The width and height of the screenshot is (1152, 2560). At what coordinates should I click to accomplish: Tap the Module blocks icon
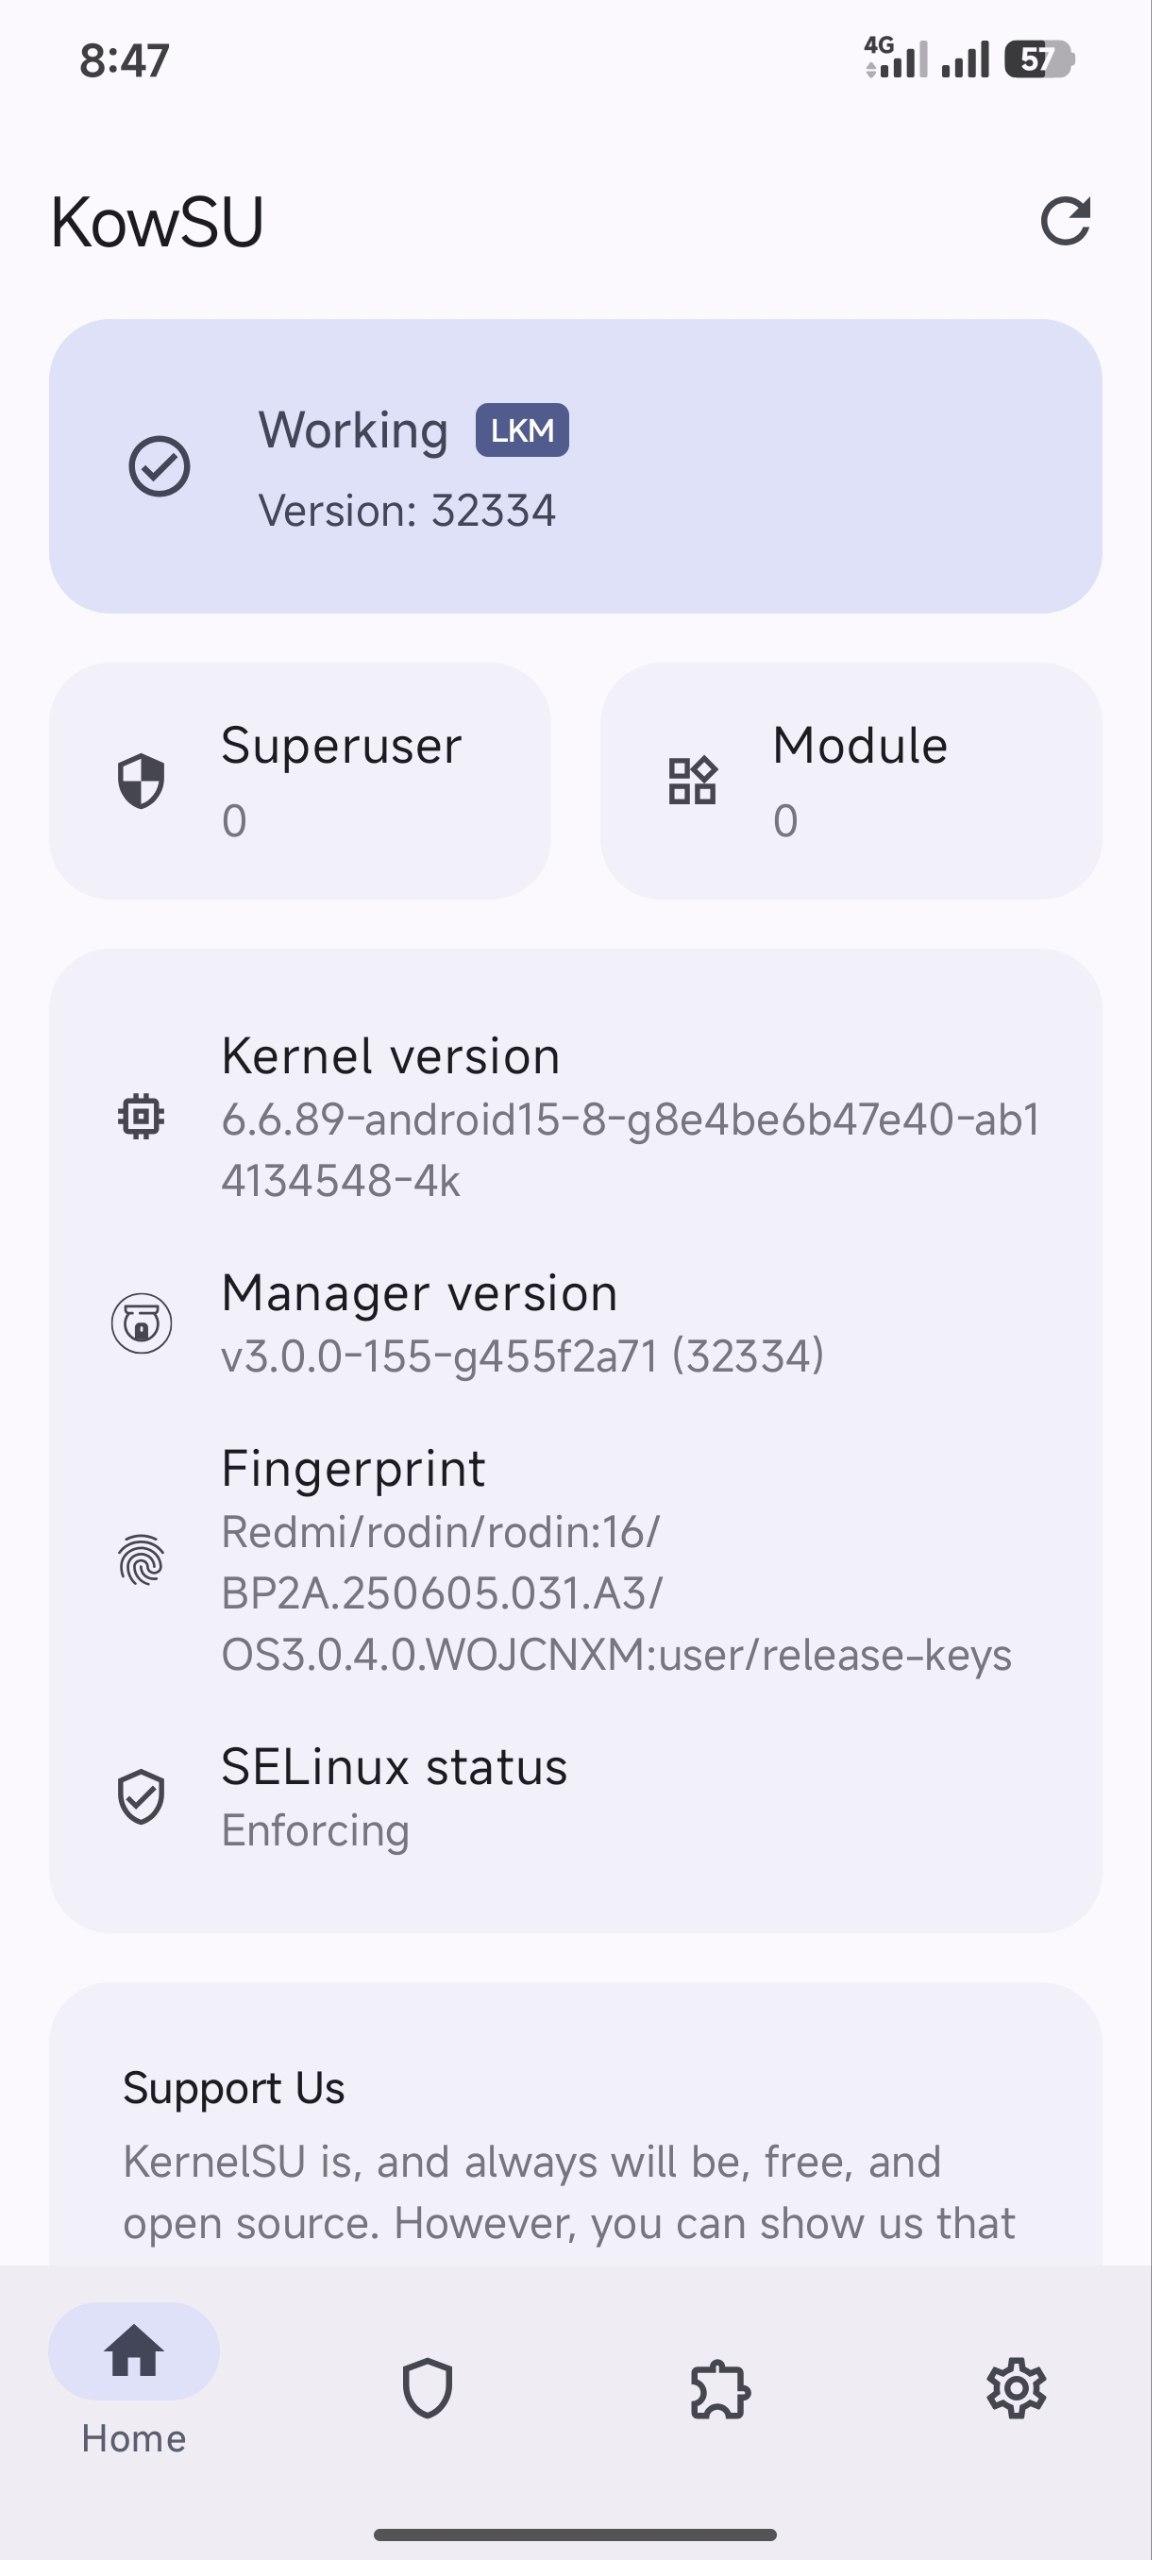(x=692, y=781)
